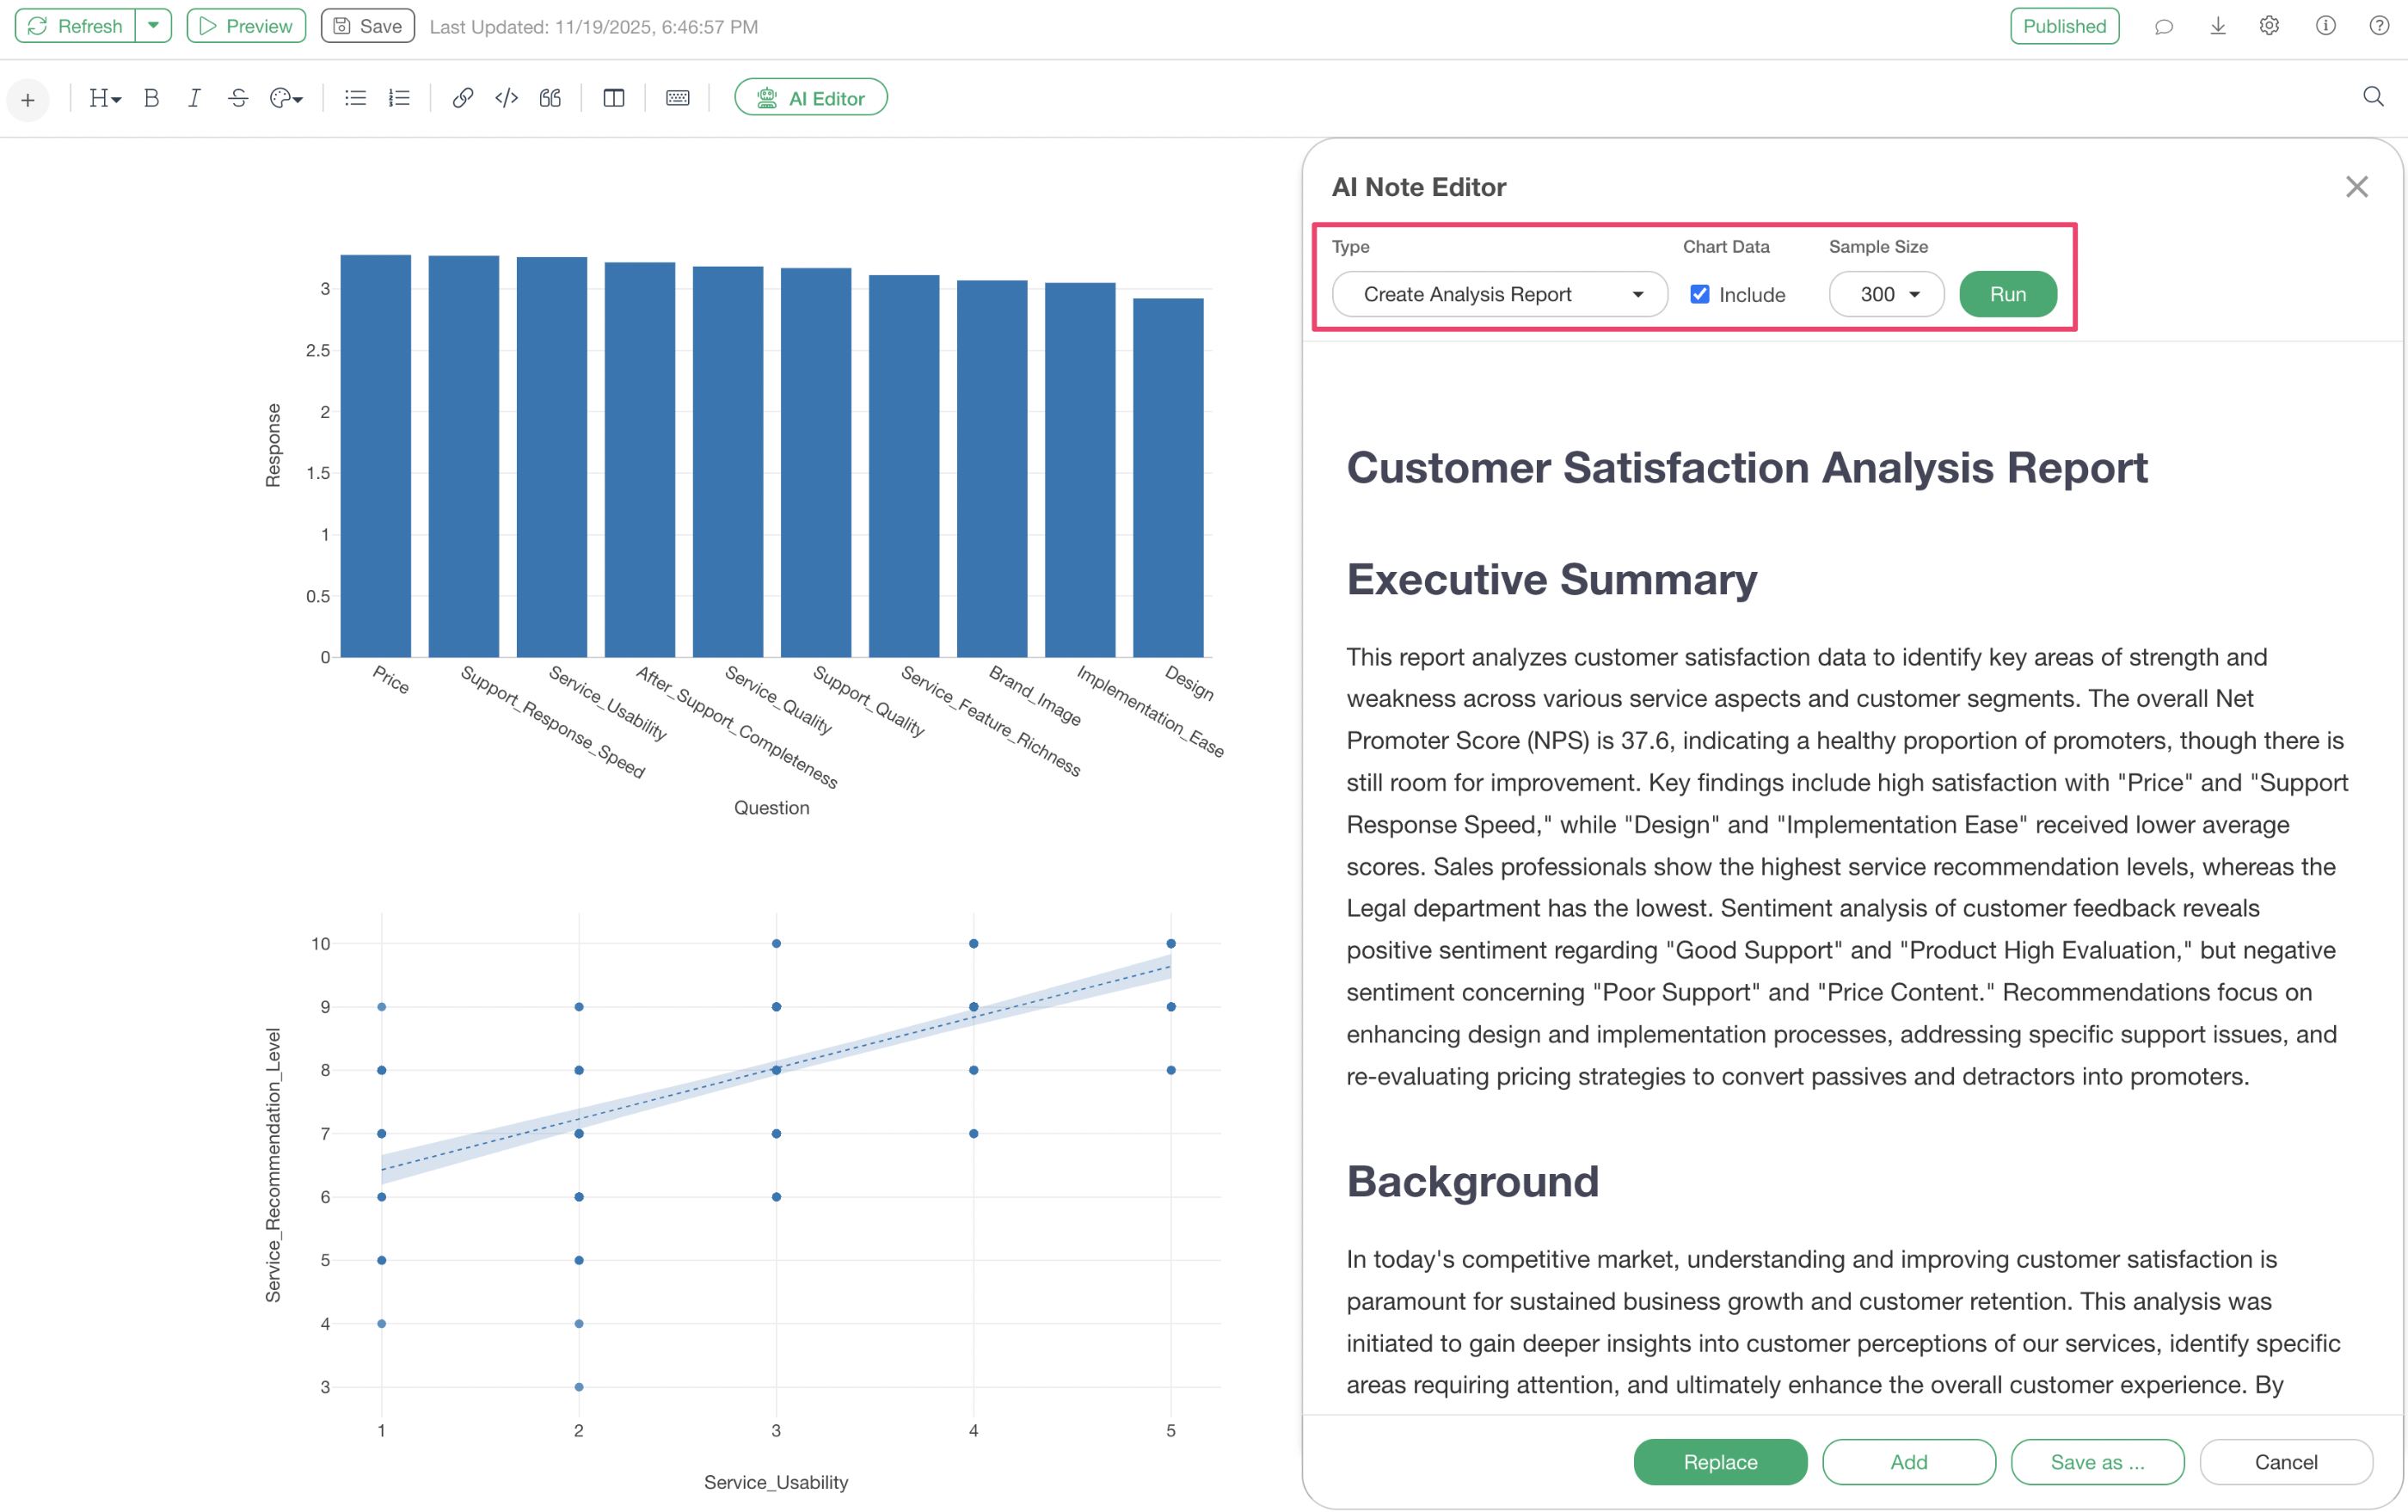Create a numbered list
This screenshot has height=1512, width=2408.
pos(399,98)
